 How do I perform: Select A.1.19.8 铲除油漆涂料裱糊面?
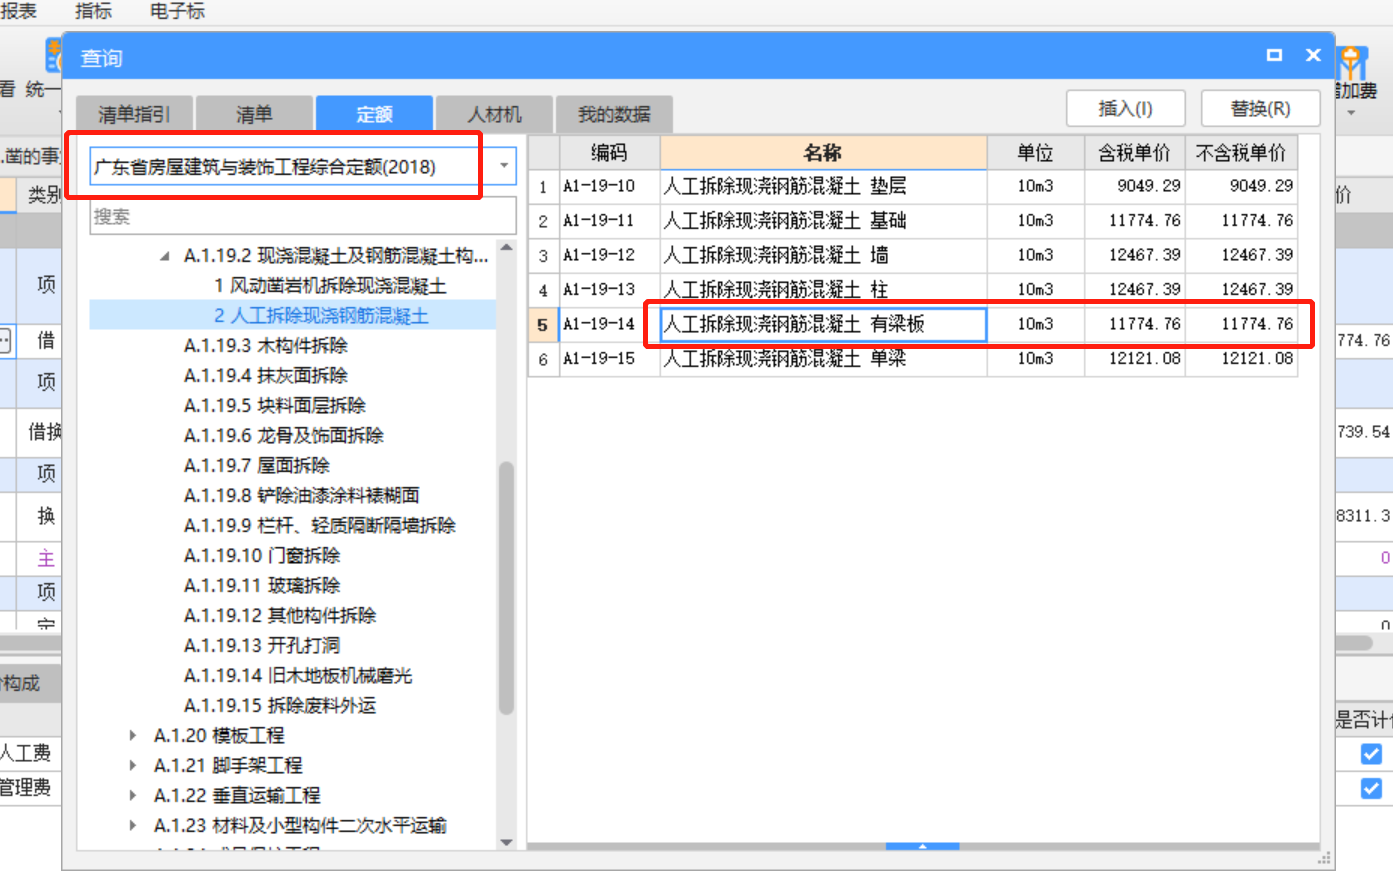302,496
